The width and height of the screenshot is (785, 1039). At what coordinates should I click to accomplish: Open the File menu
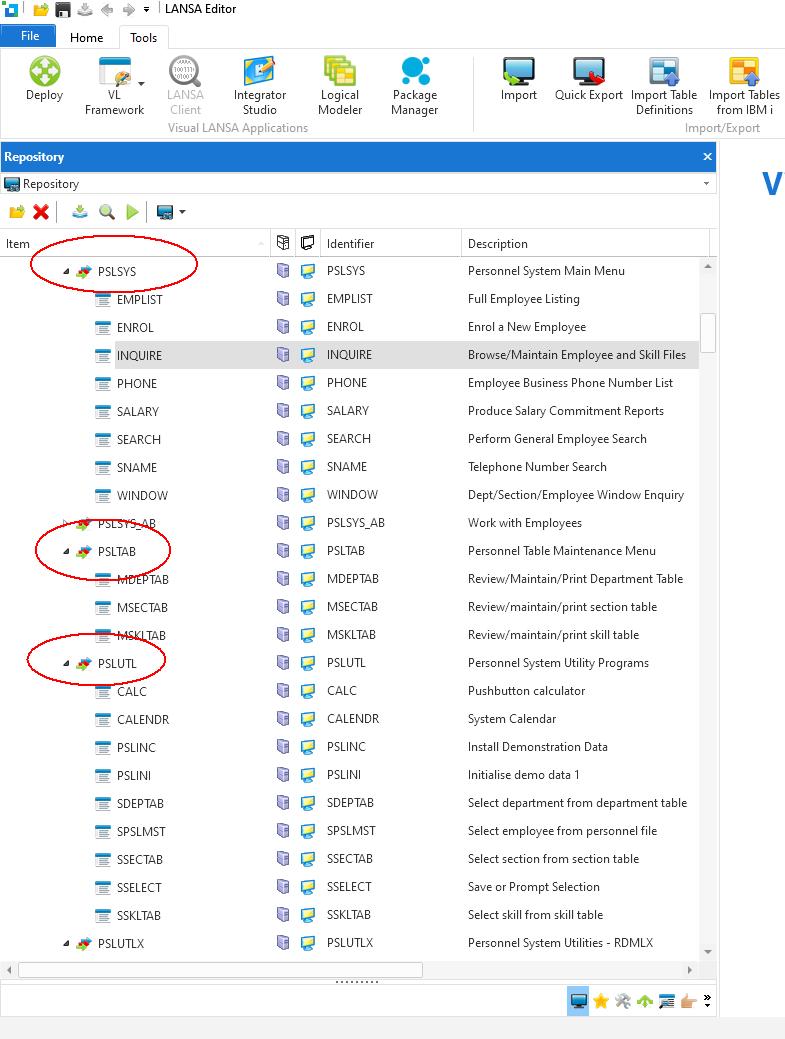[30, 36]
